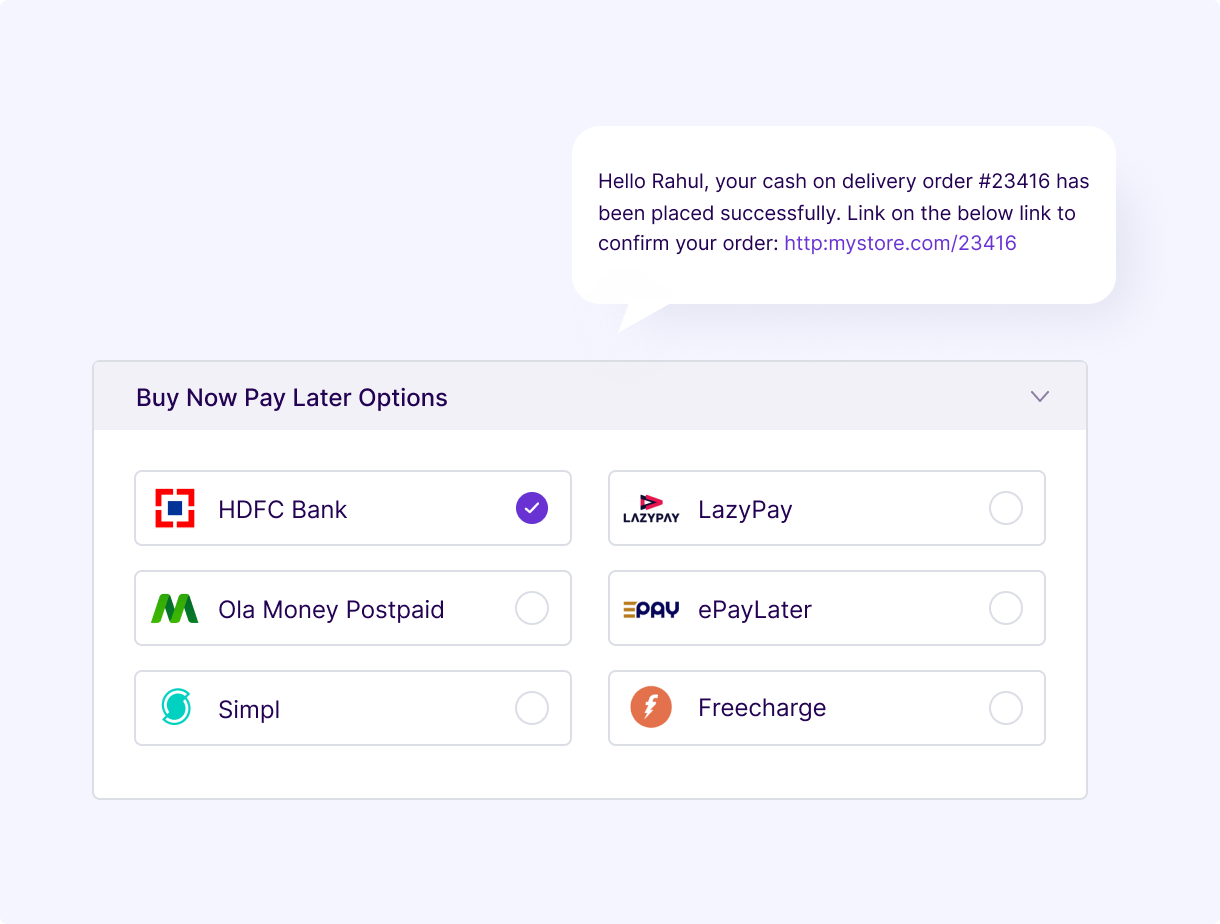The height and width of the screenshot is (924, 1220).
Task: Select the Ola Money Postpaid radio button
Action: 532,608
